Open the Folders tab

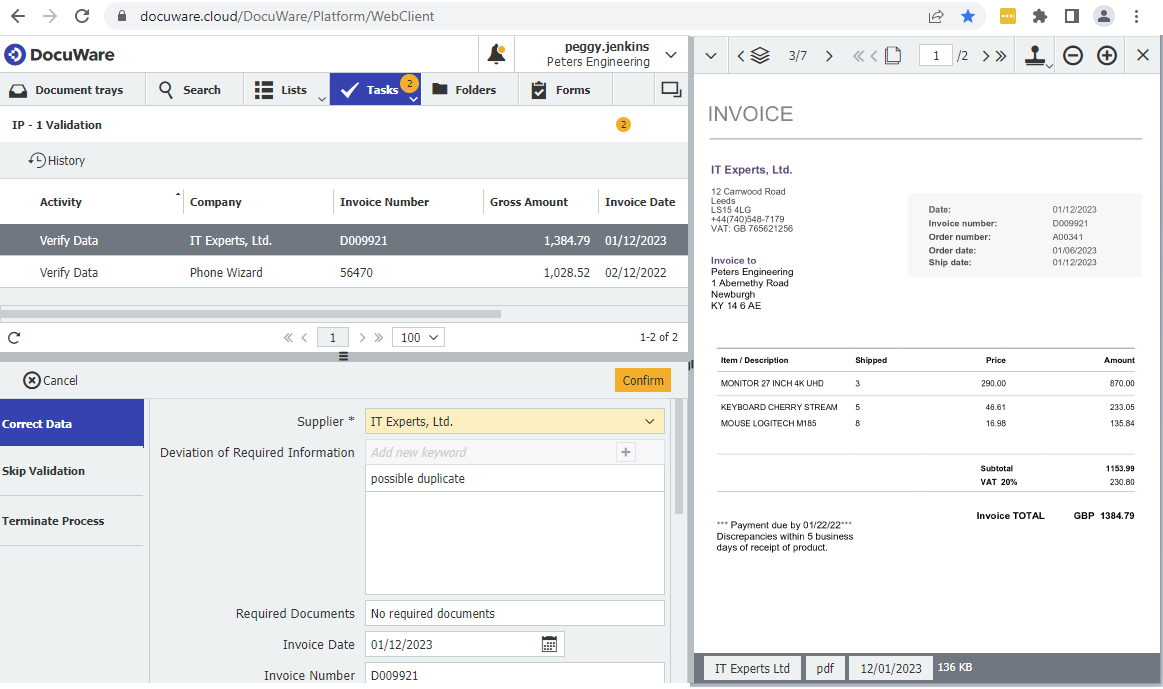pyautogui.click(x=464, y=90)
